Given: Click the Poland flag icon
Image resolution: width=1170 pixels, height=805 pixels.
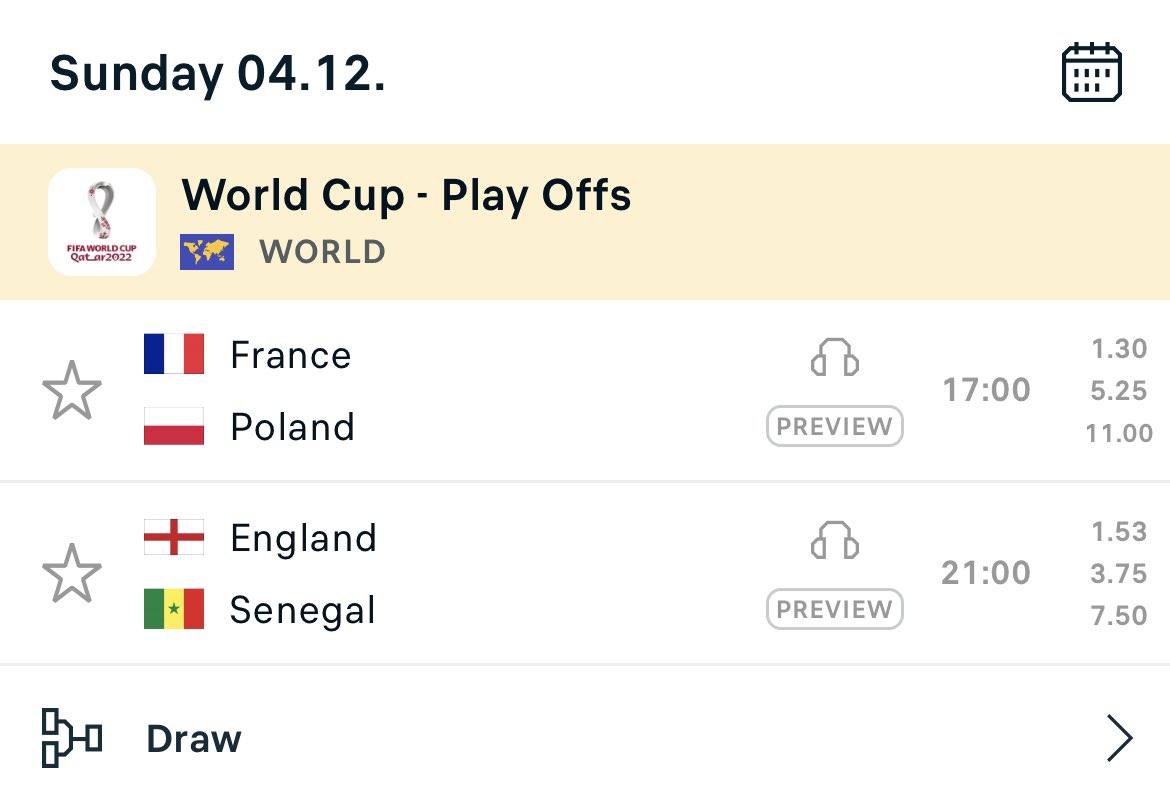Looking at the screenshot, I should point(174,426).
